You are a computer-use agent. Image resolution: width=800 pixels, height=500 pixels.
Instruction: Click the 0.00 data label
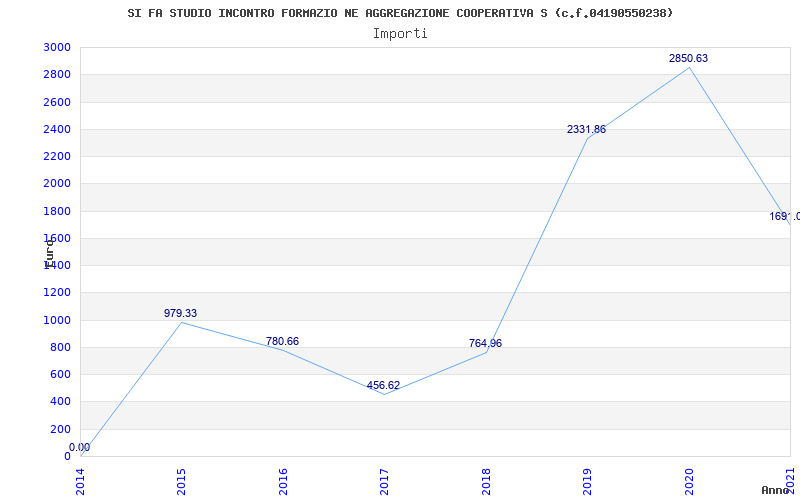(x=80, y=447)
